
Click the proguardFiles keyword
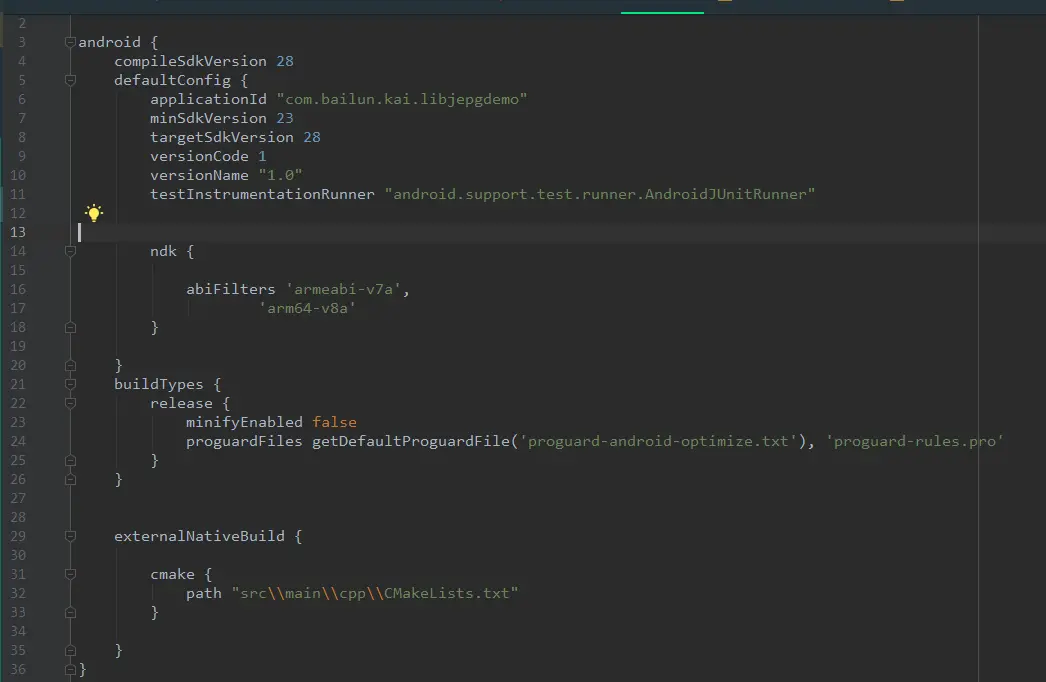244,441
